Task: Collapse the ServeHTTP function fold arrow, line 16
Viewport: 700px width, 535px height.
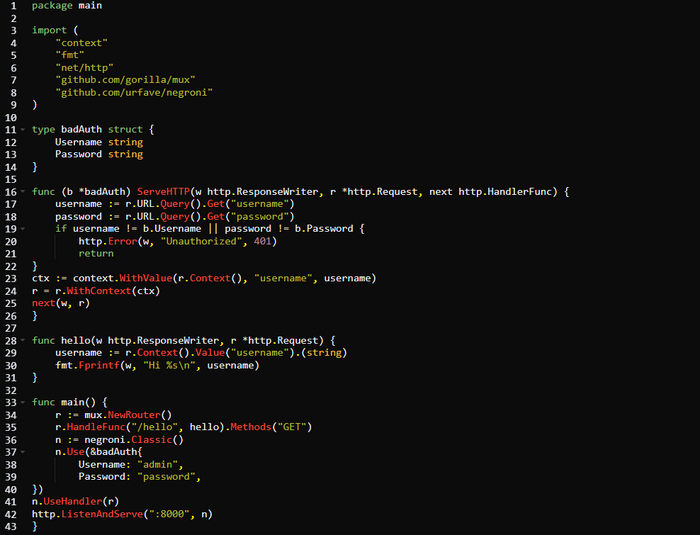Action: (23, 192)
